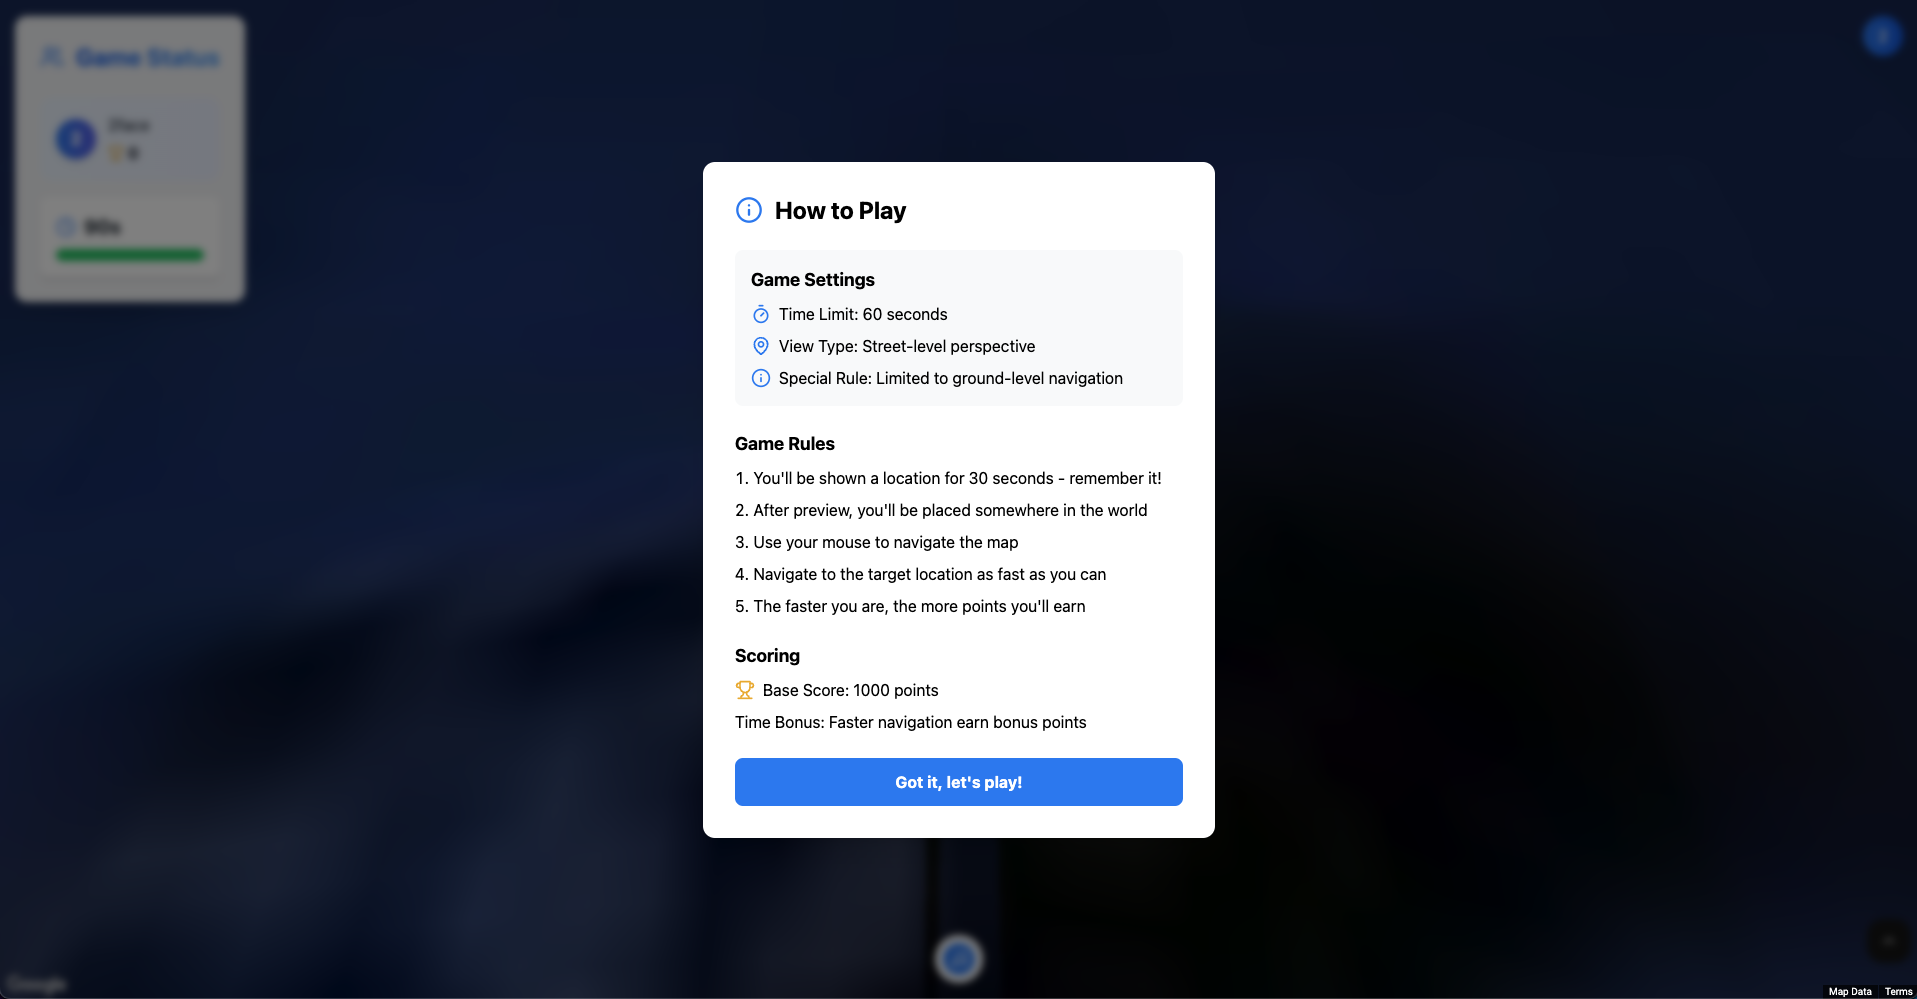Click the Time Bonus scoring text
1917x999 pixels.
tap(910, 722)
